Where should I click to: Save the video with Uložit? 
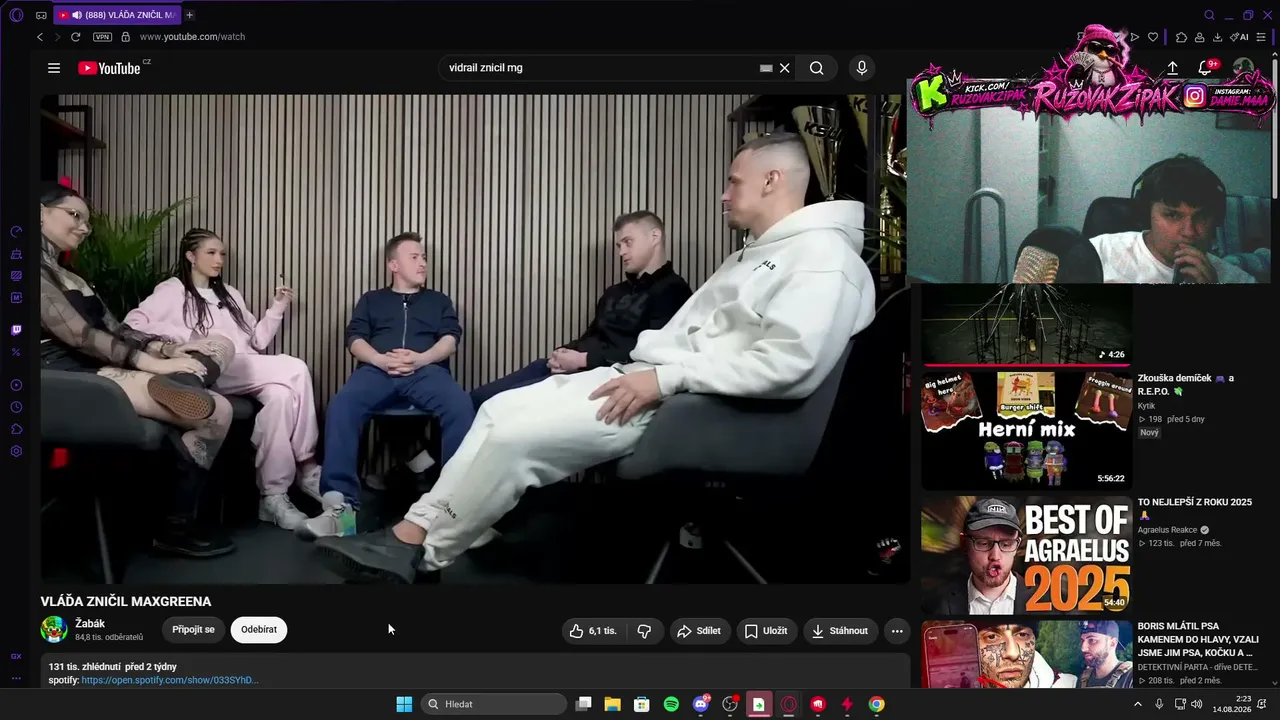coord(766,631)
